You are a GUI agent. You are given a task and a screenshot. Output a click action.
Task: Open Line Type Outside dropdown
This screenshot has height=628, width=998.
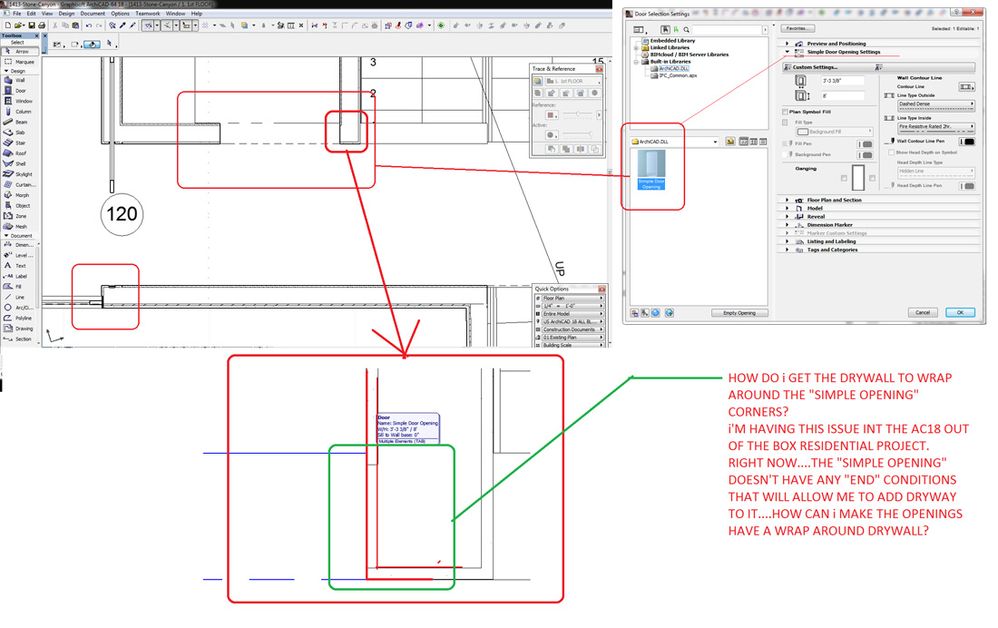tap(936, 104)
